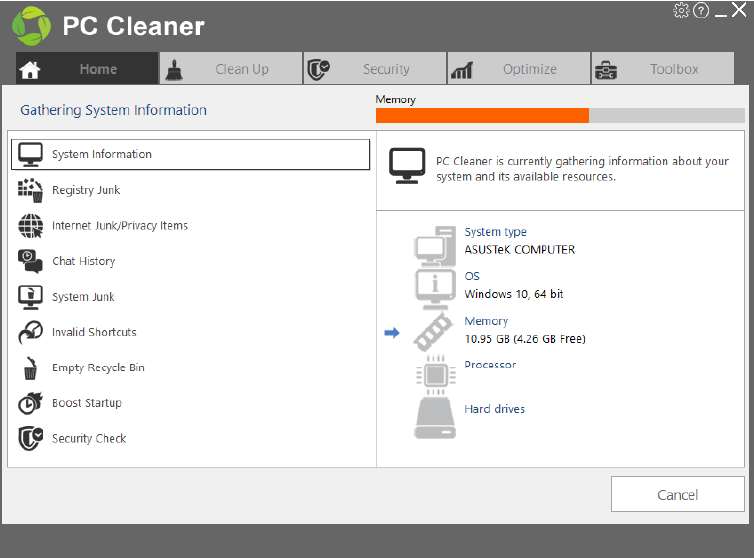Click the Windows 10, 64 bit value

(514, 294)
